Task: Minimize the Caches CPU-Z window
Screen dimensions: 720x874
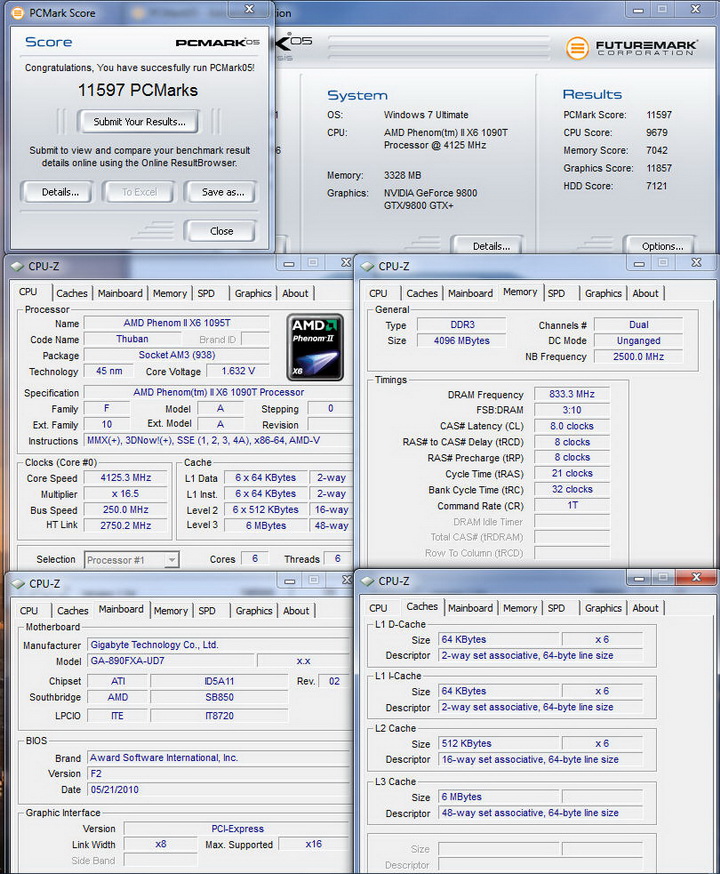Action: pos(639,578)
